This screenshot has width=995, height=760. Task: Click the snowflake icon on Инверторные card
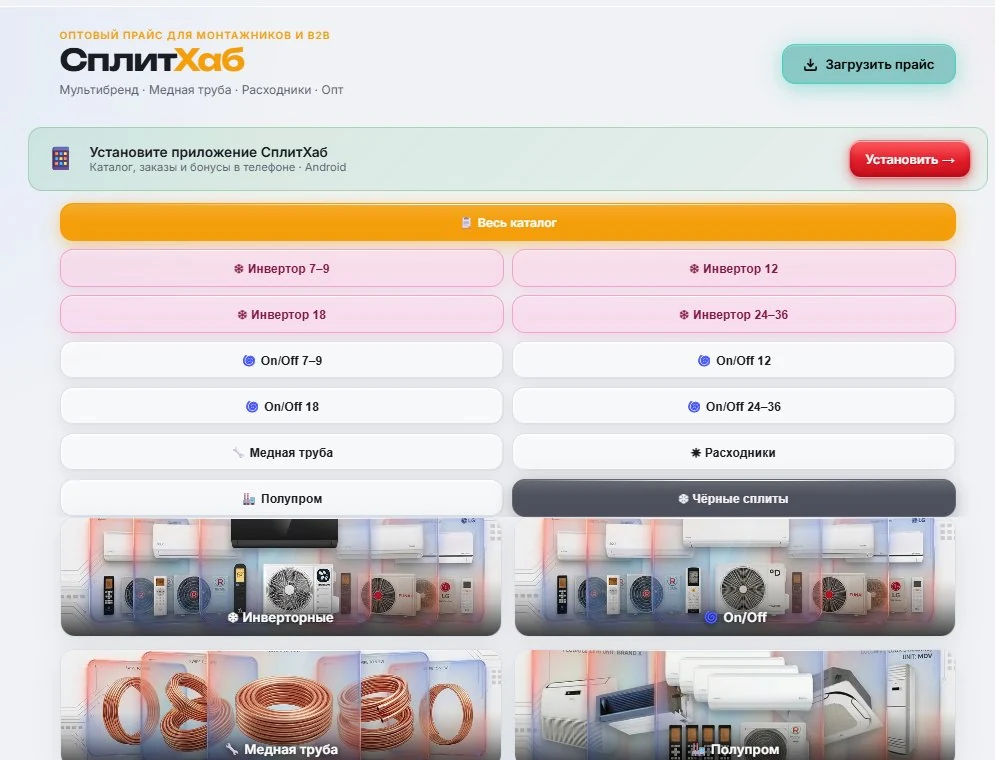pyautogui.click(x=233, y=617)
